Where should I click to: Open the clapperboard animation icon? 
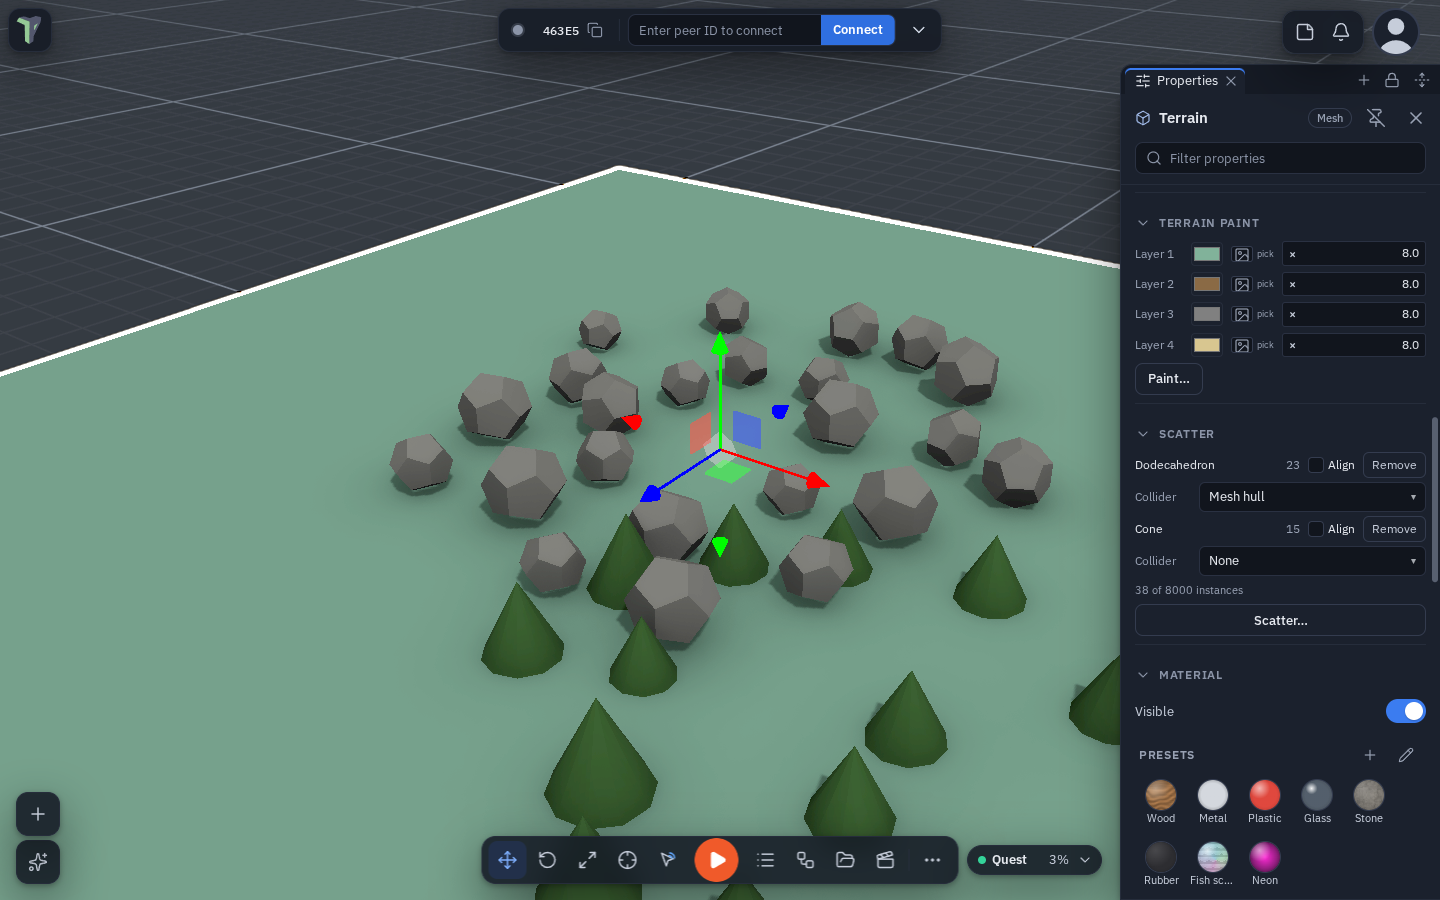pos(885,860)
